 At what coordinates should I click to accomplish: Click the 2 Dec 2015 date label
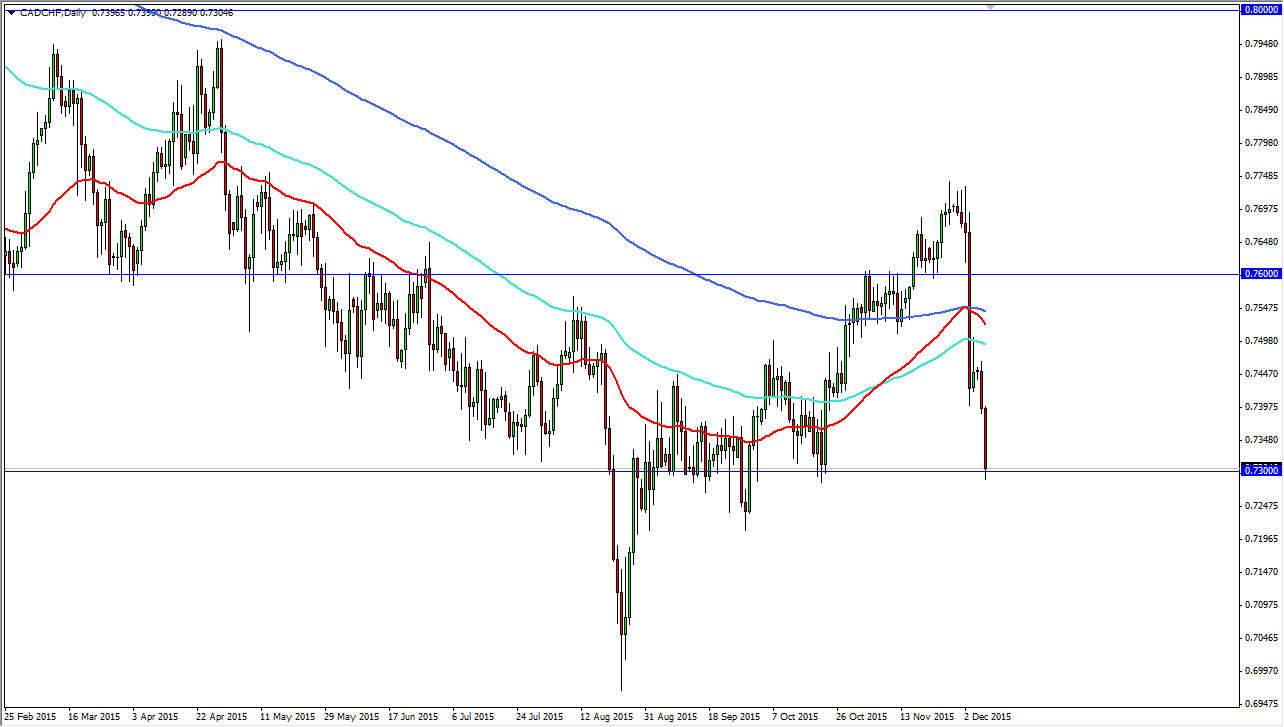tap(986, 717)
